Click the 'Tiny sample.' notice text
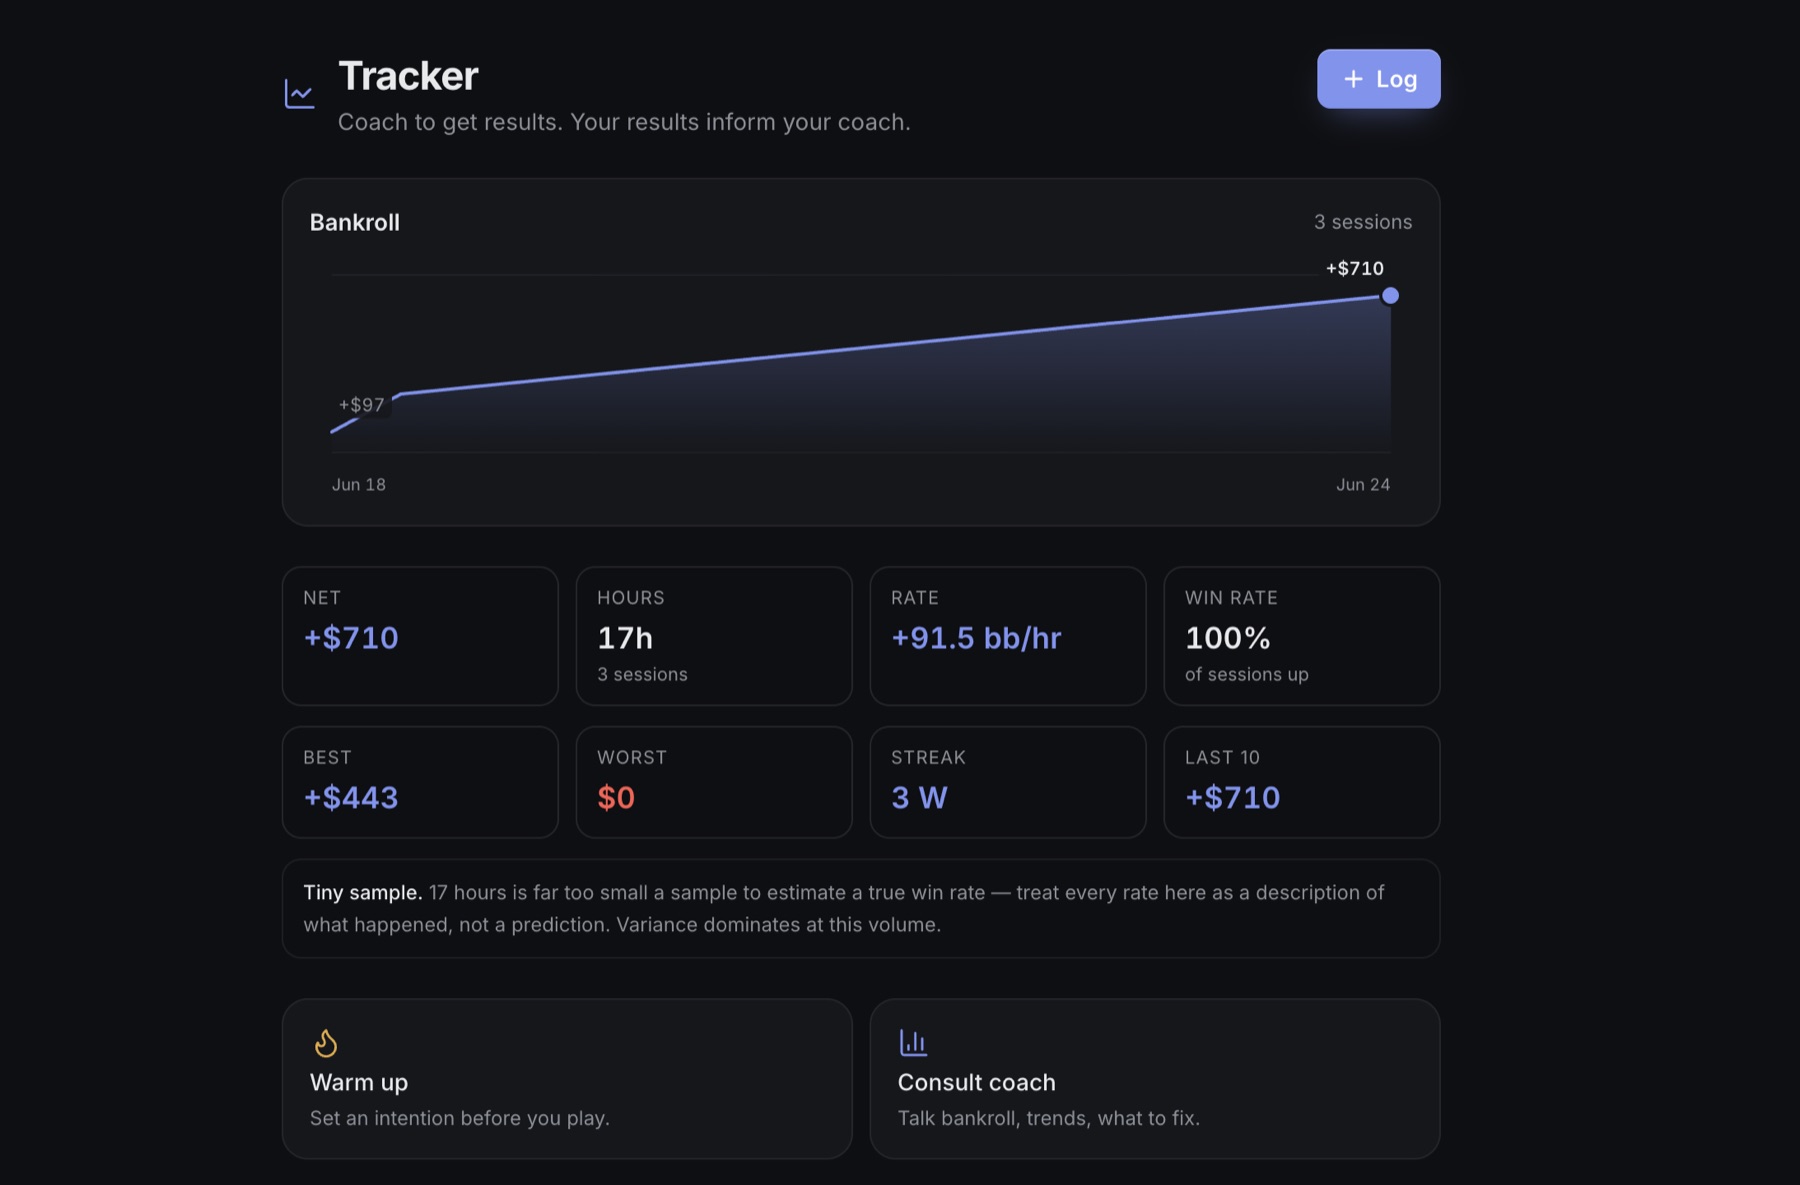 (x=362, y=892)
